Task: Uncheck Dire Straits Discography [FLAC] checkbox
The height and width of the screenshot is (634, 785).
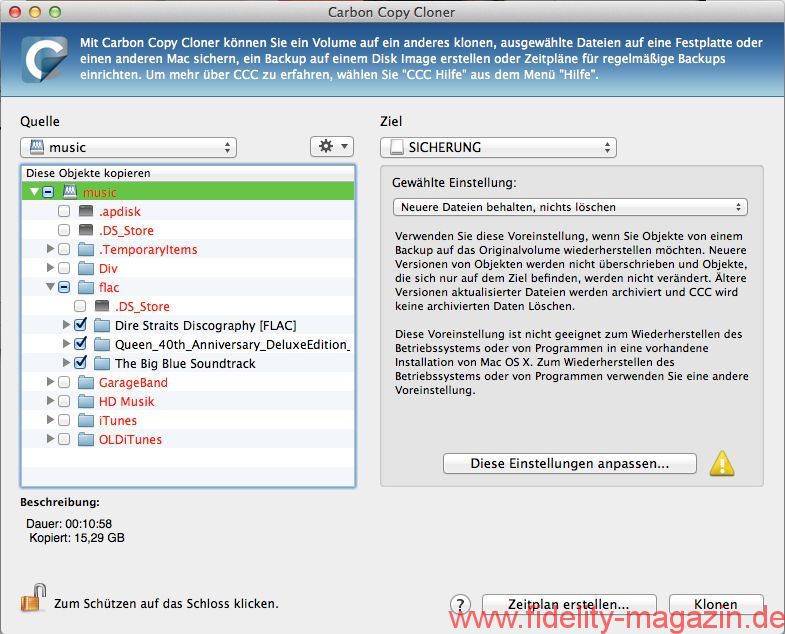Action: tap(81, 326)
